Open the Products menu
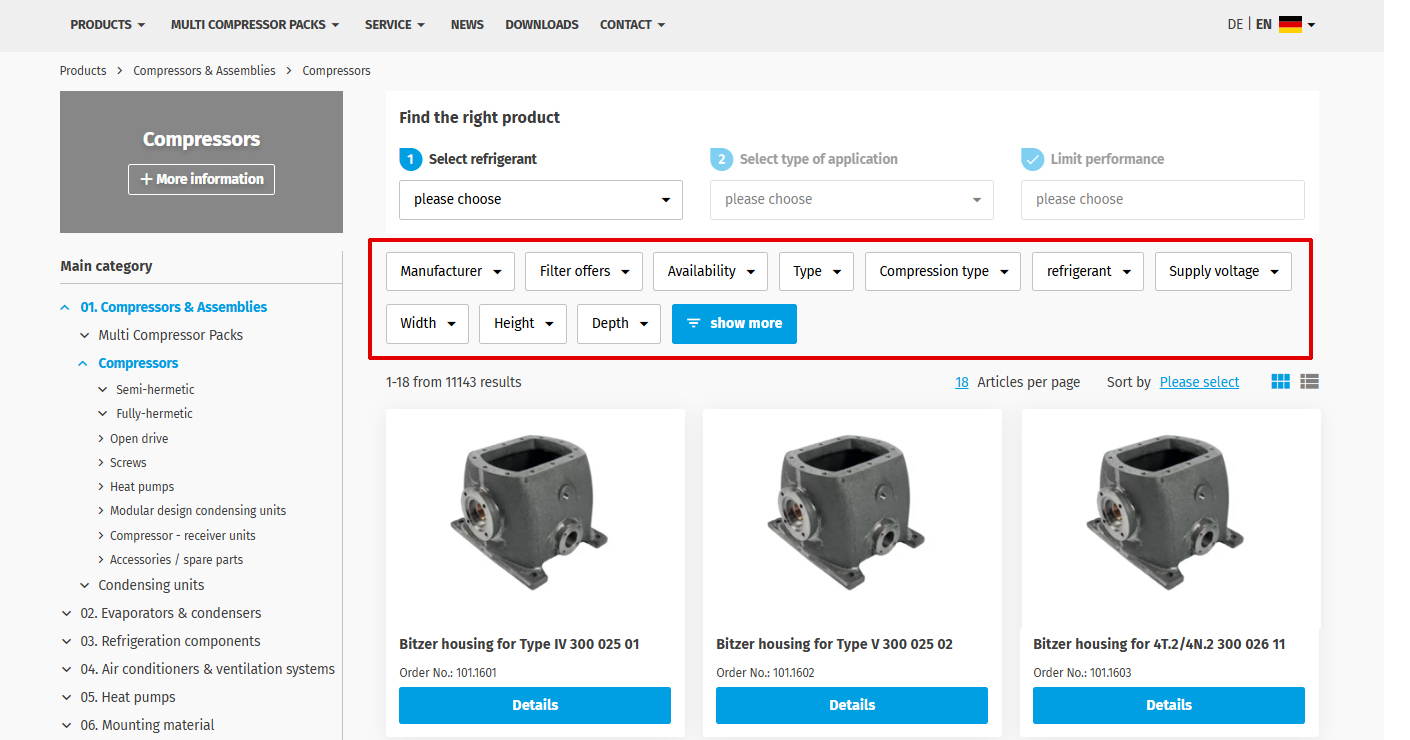 [x=107, y=25]
